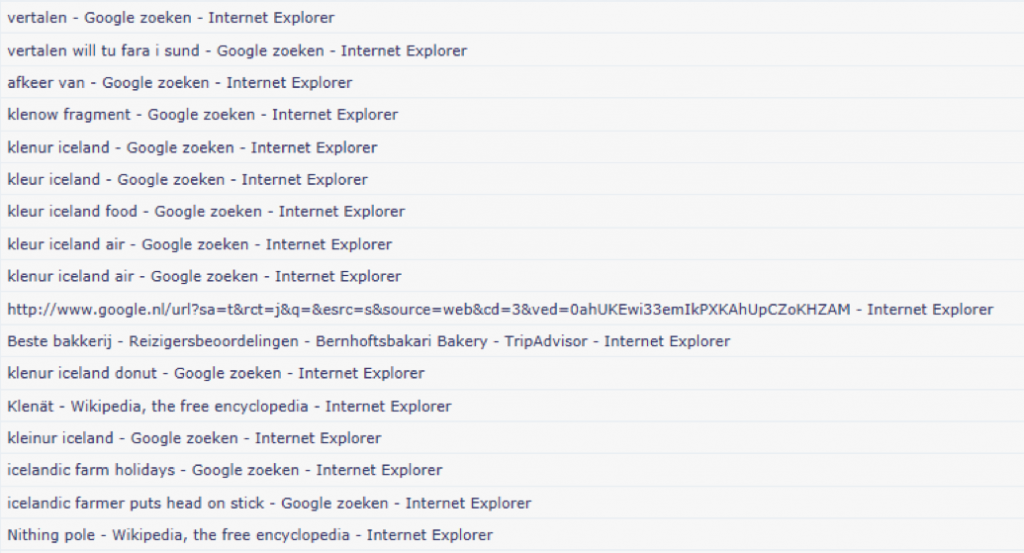Viewport: 1024px width, 553px height.
Task: Click the 'icelandic farm holidays' entry
Action: tap(225, 470)
